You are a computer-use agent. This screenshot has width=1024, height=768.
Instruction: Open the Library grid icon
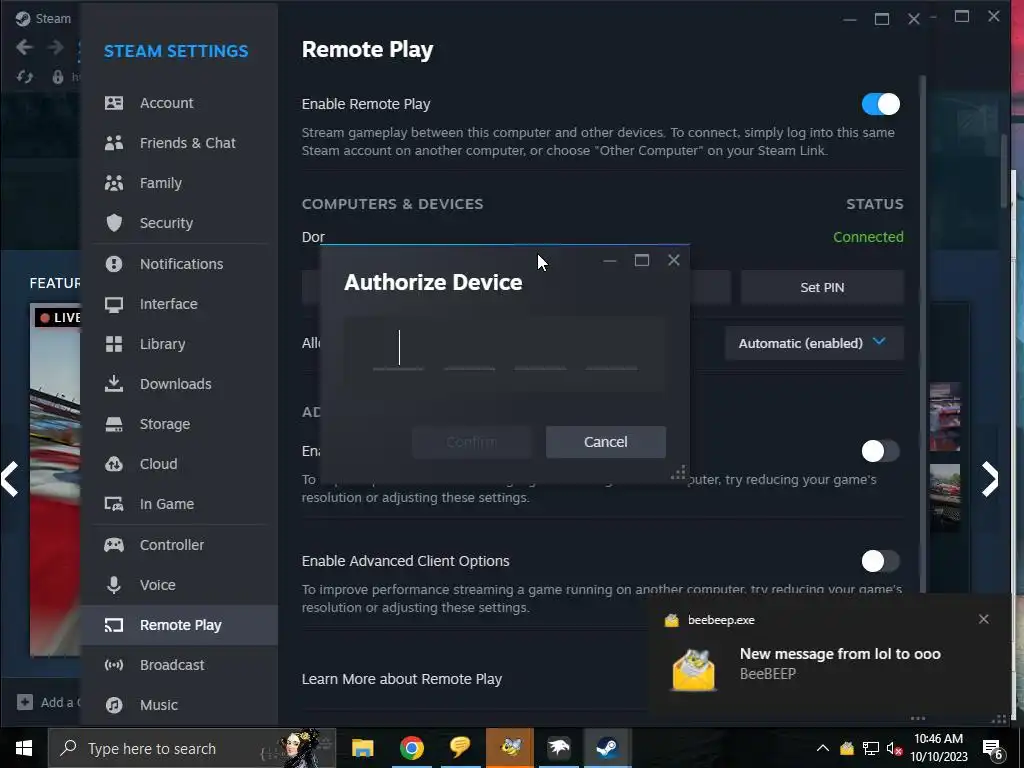point(114,344)
